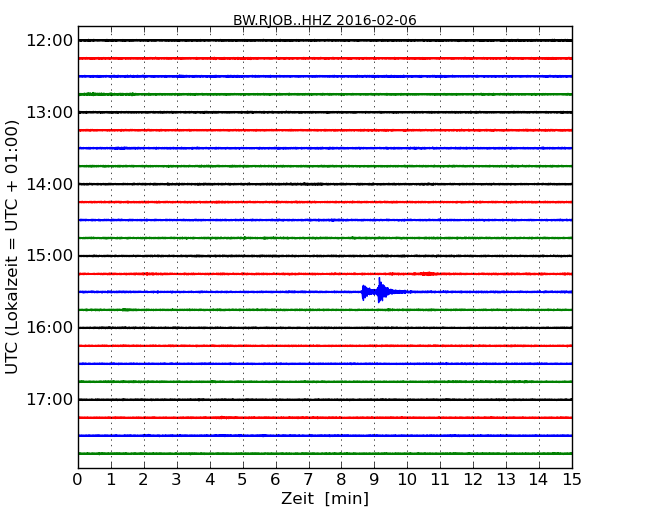The image size is (650, 520).
Task: Click the 15:00 time axis label
Action: pos(50,256)
